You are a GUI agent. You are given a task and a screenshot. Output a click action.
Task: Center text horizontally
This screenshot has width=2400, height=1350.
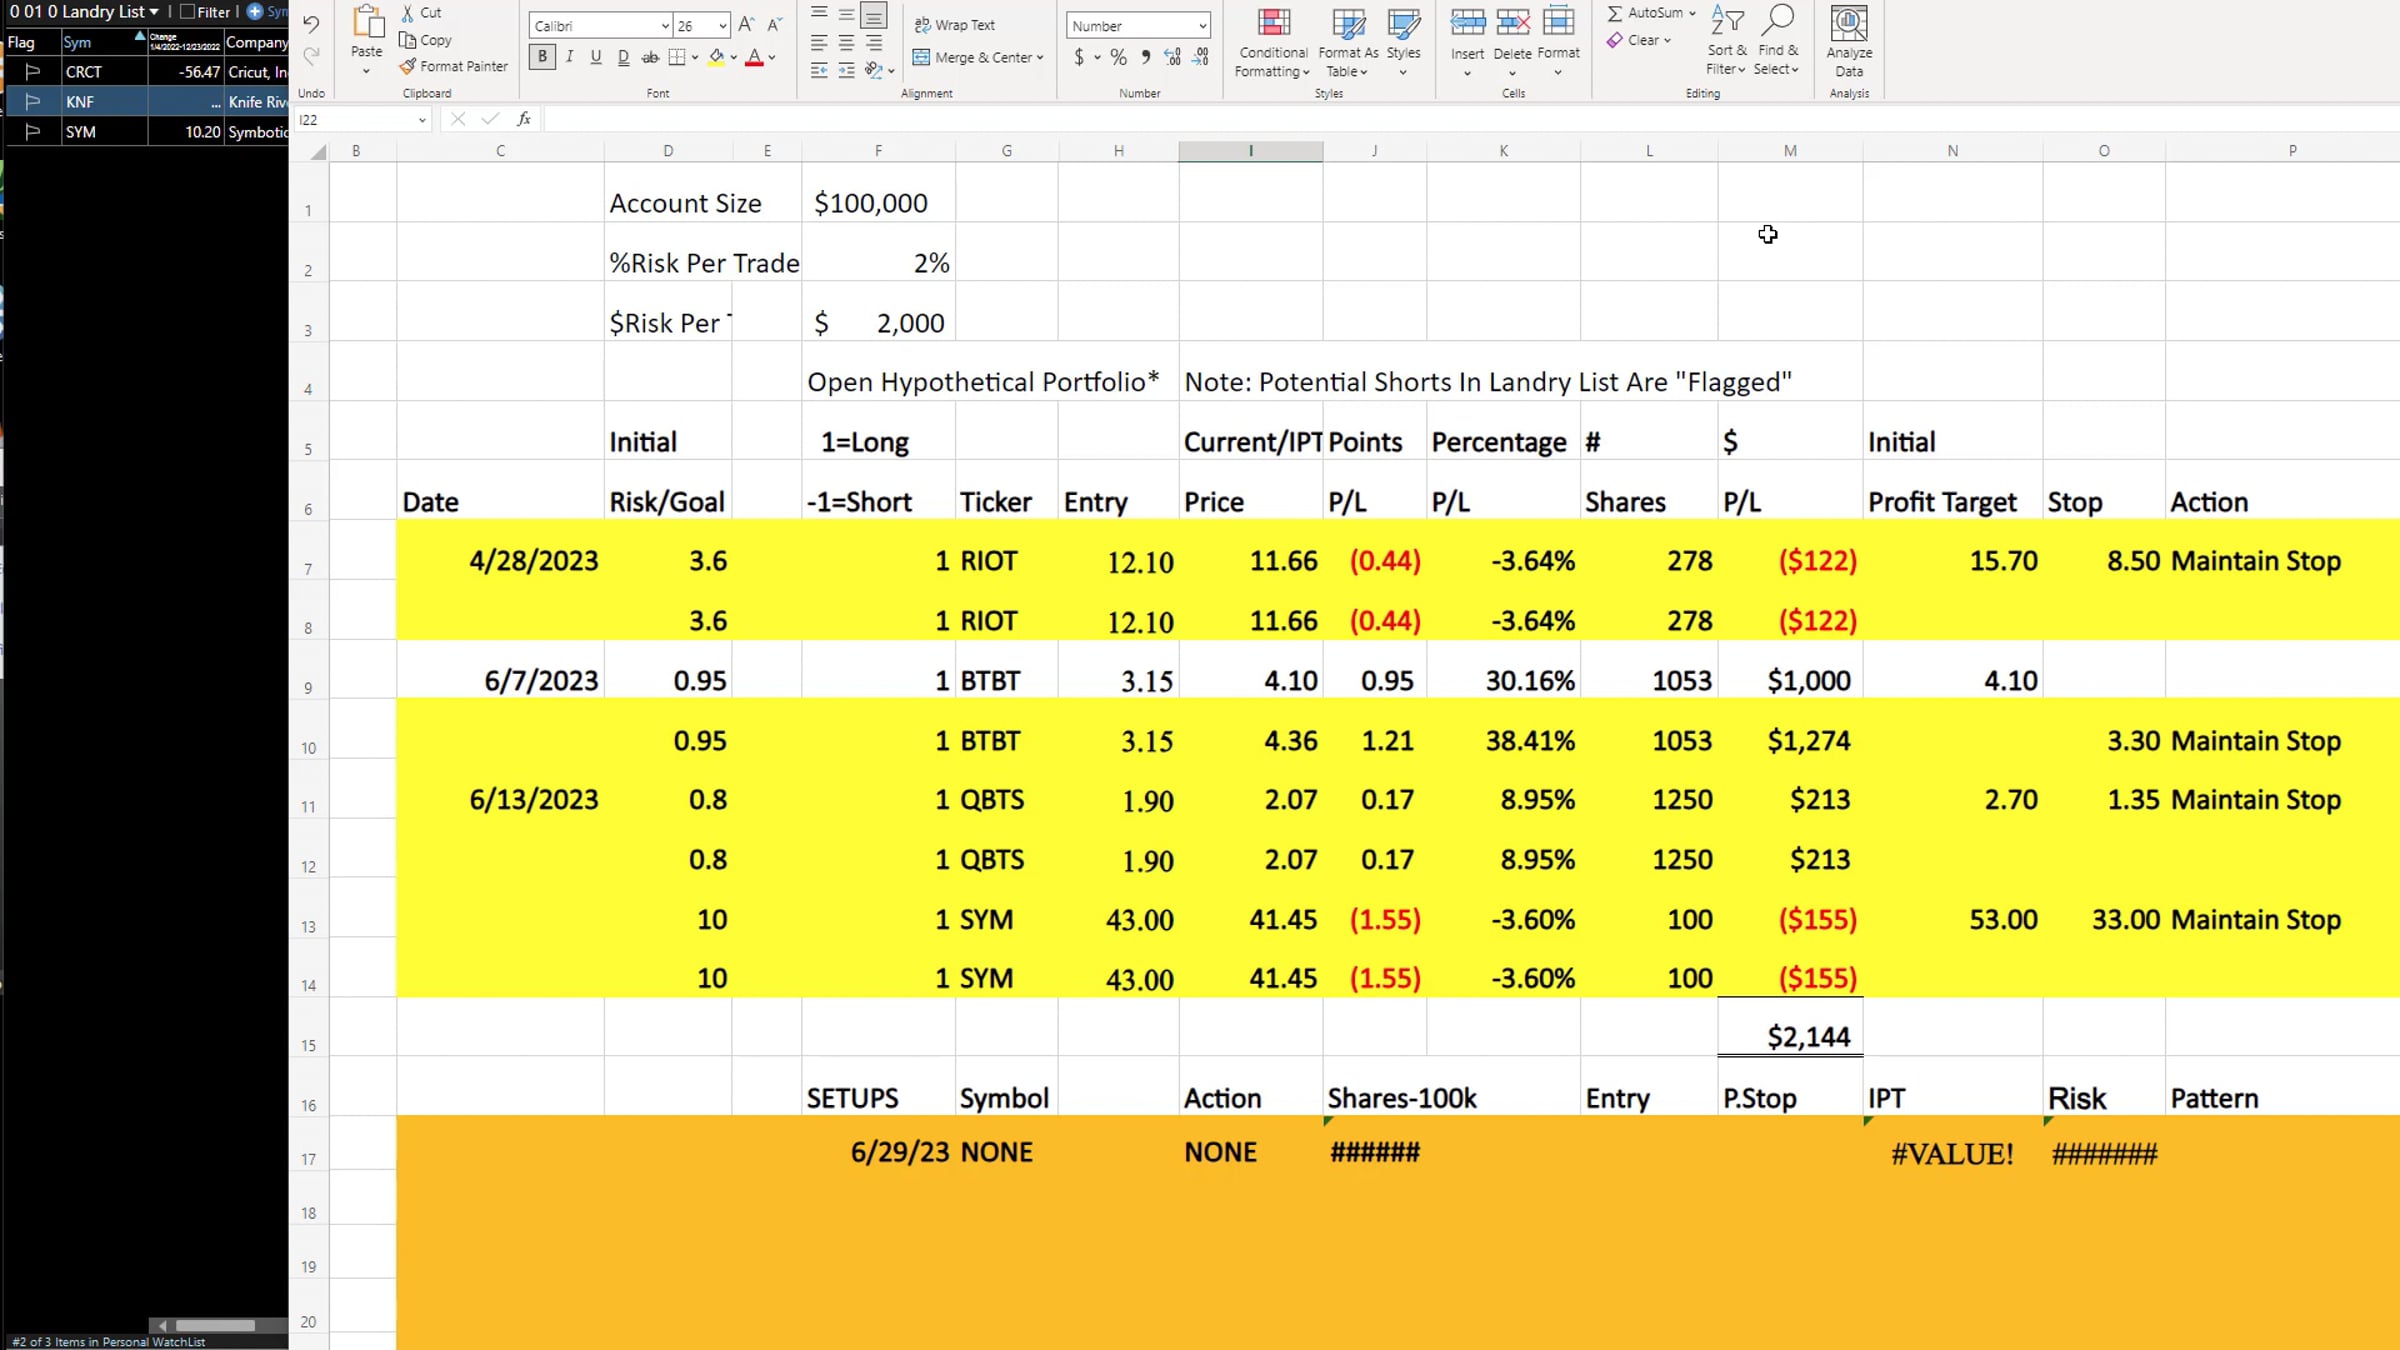(846, 43)
